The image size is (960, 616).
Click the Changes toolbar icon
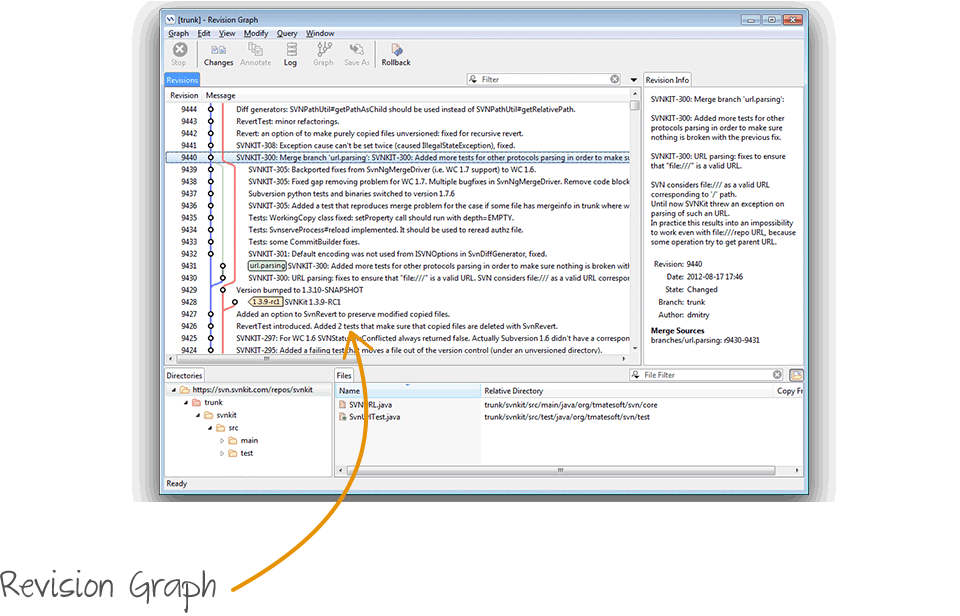coord(218,54)
